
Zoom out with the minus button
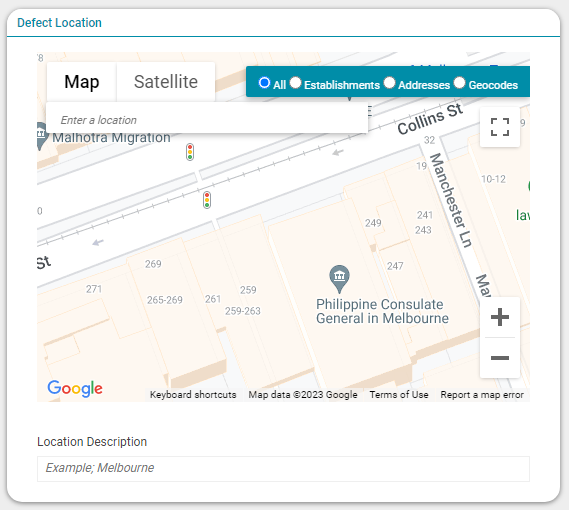pos(500,358)
